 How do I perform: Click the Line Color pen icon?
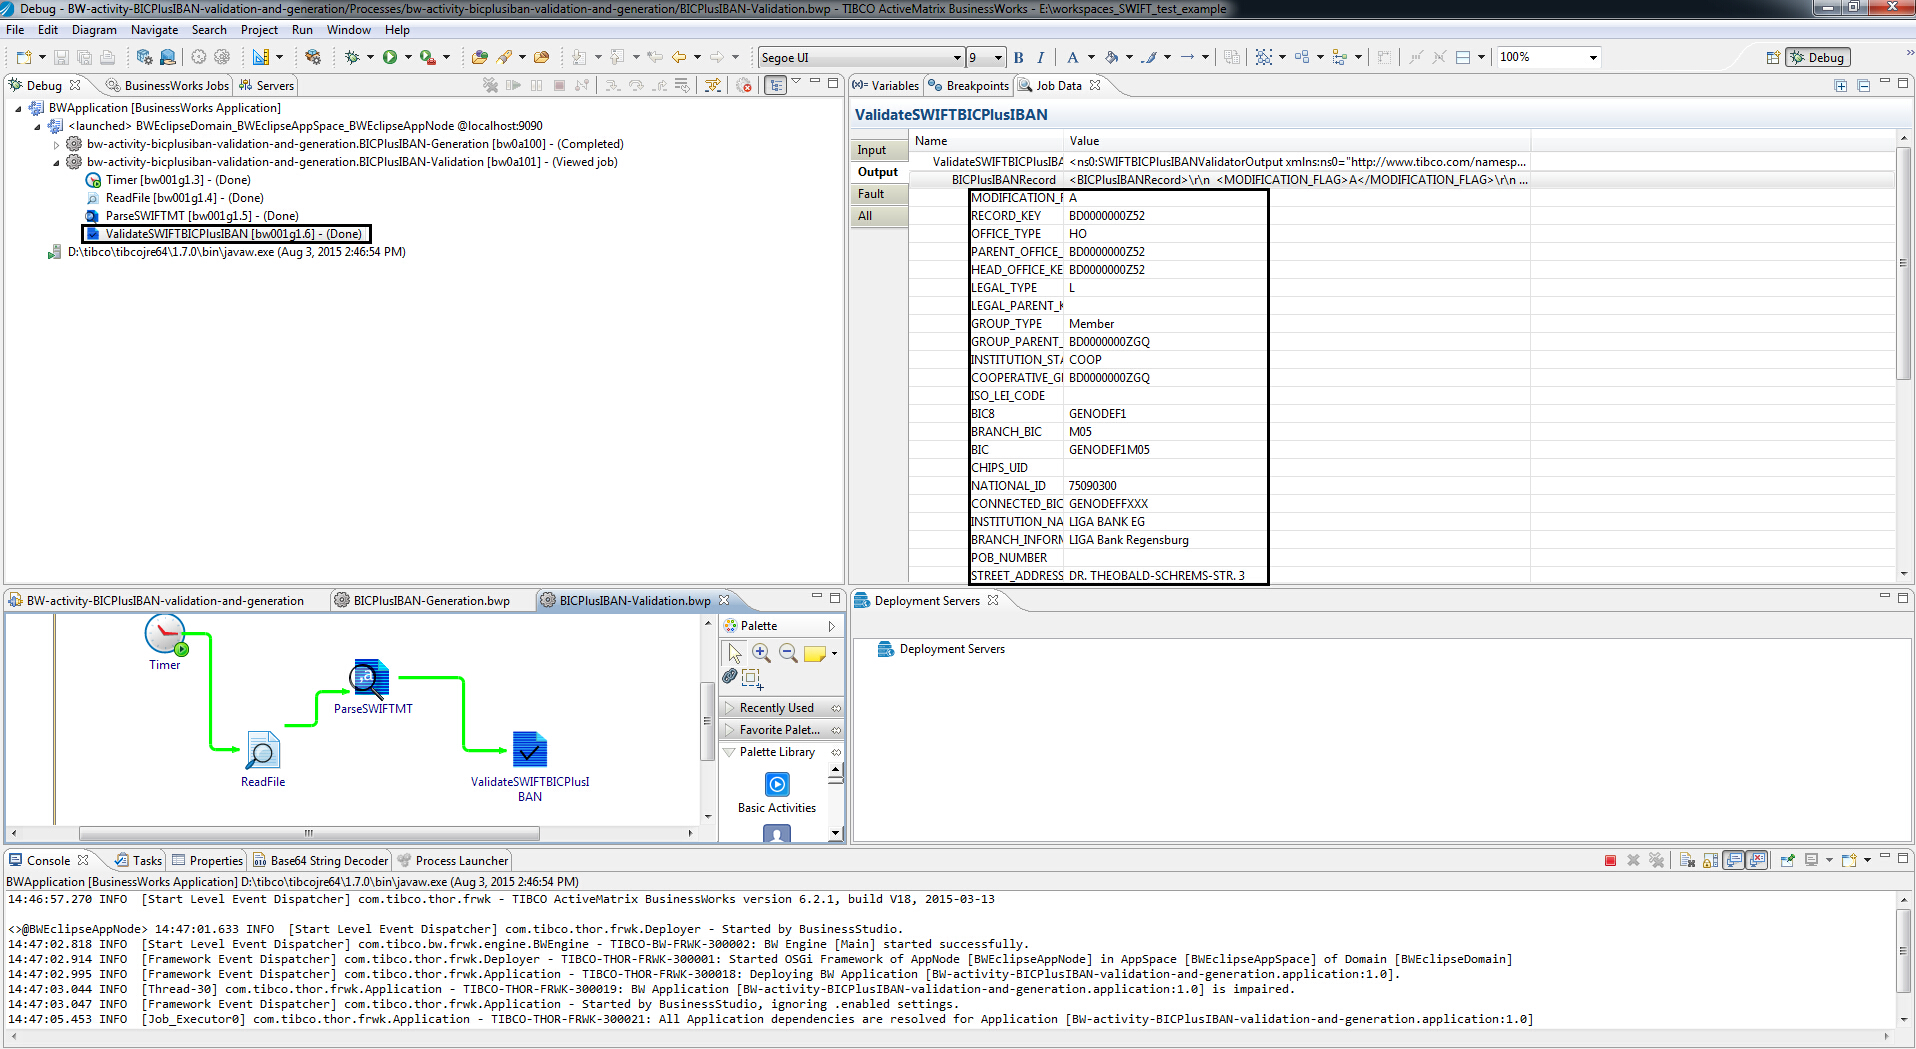(x=1149, y=57)
